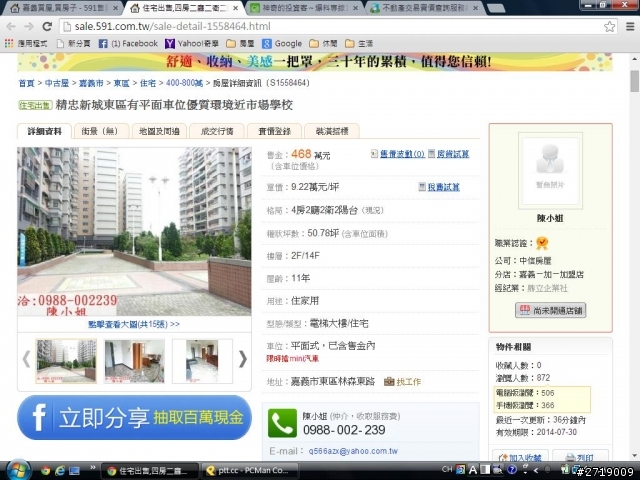
Task: Show next thumbnails with right arrow
Action: [242, 360]
